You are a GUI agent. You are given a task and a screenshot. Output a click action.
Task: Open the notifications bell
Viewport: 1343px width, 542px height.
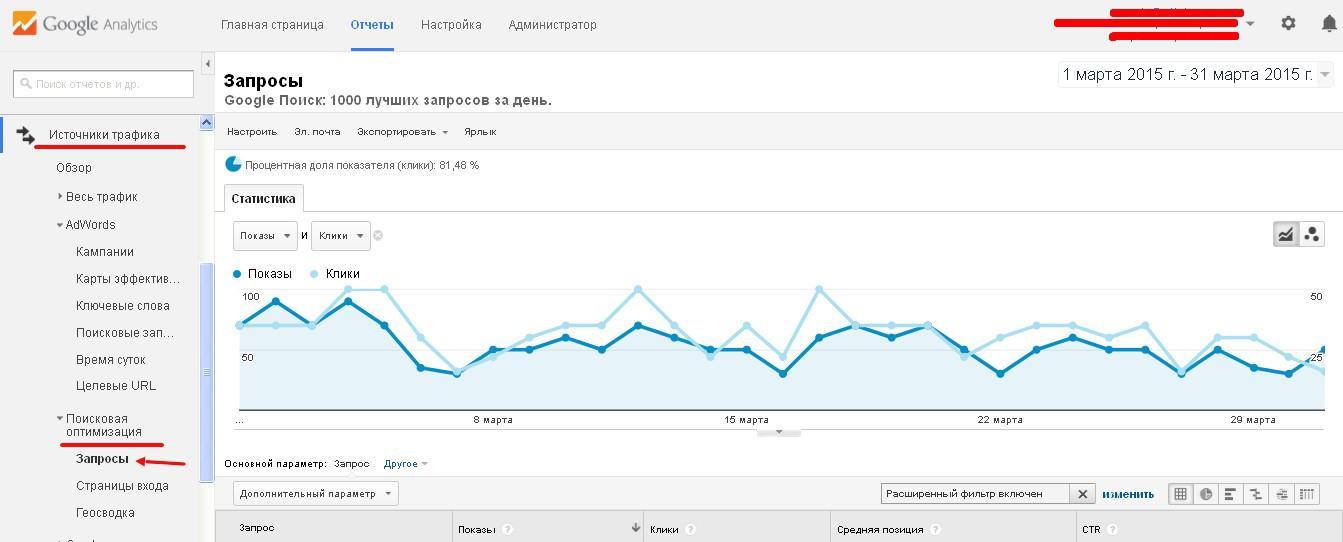click(1329, 23)
